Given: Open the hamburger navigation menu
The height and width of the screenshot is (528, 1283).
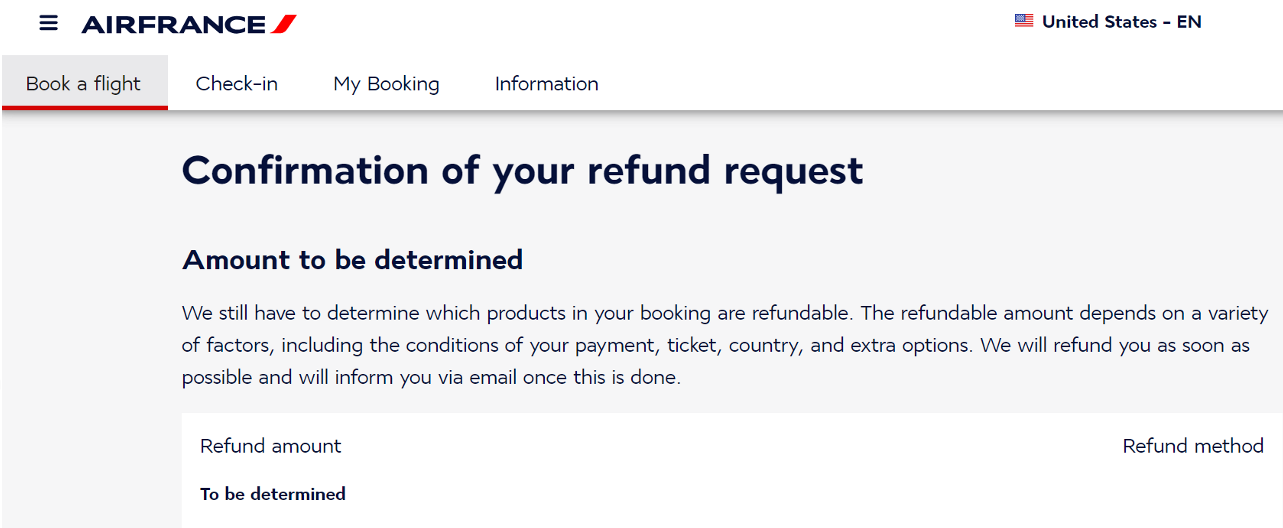Looking at the screenshot, I should click(x=48, y=23).
